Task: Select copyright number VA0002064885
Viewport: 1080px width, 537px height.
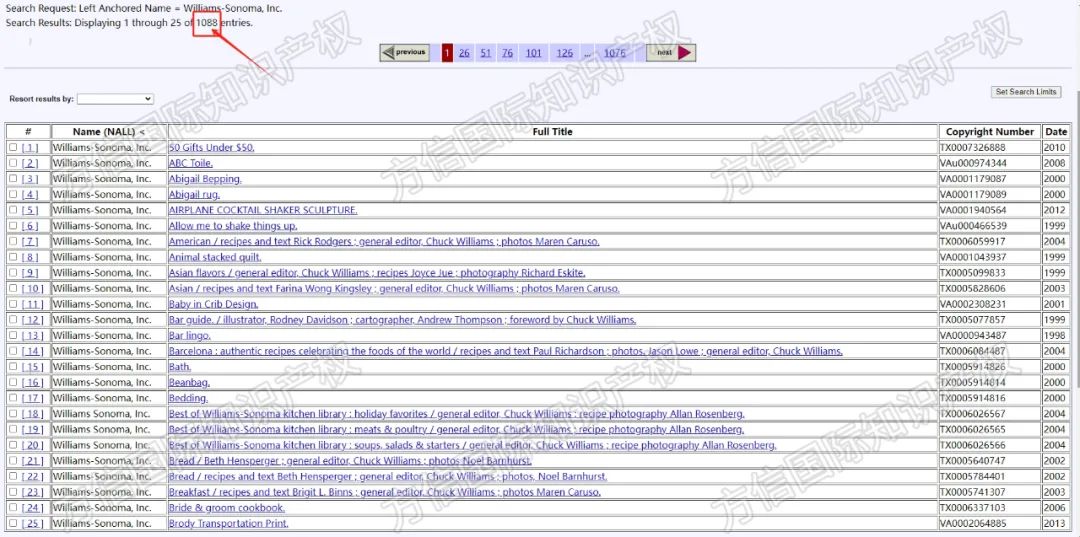Action: (973, 523)
